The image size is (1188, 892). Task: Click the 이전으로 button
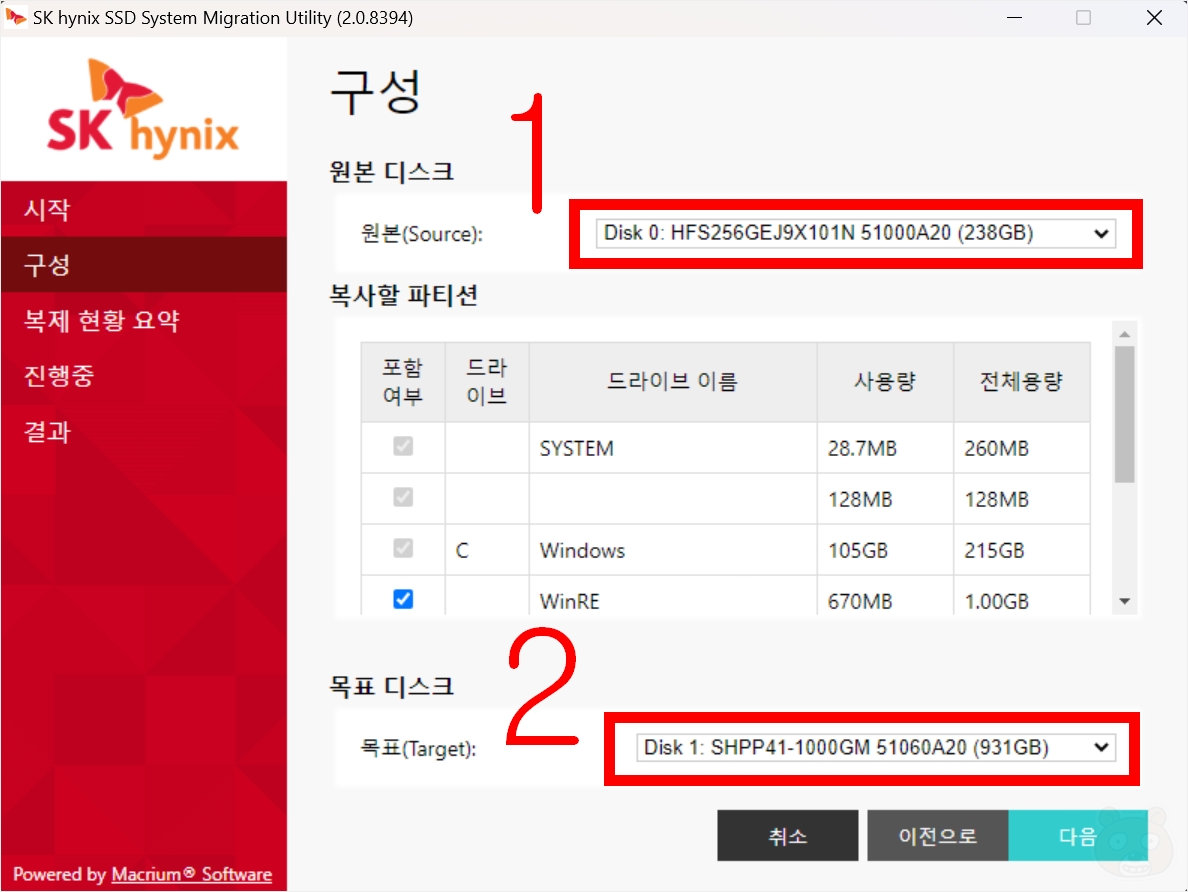(x=937, y=835)
